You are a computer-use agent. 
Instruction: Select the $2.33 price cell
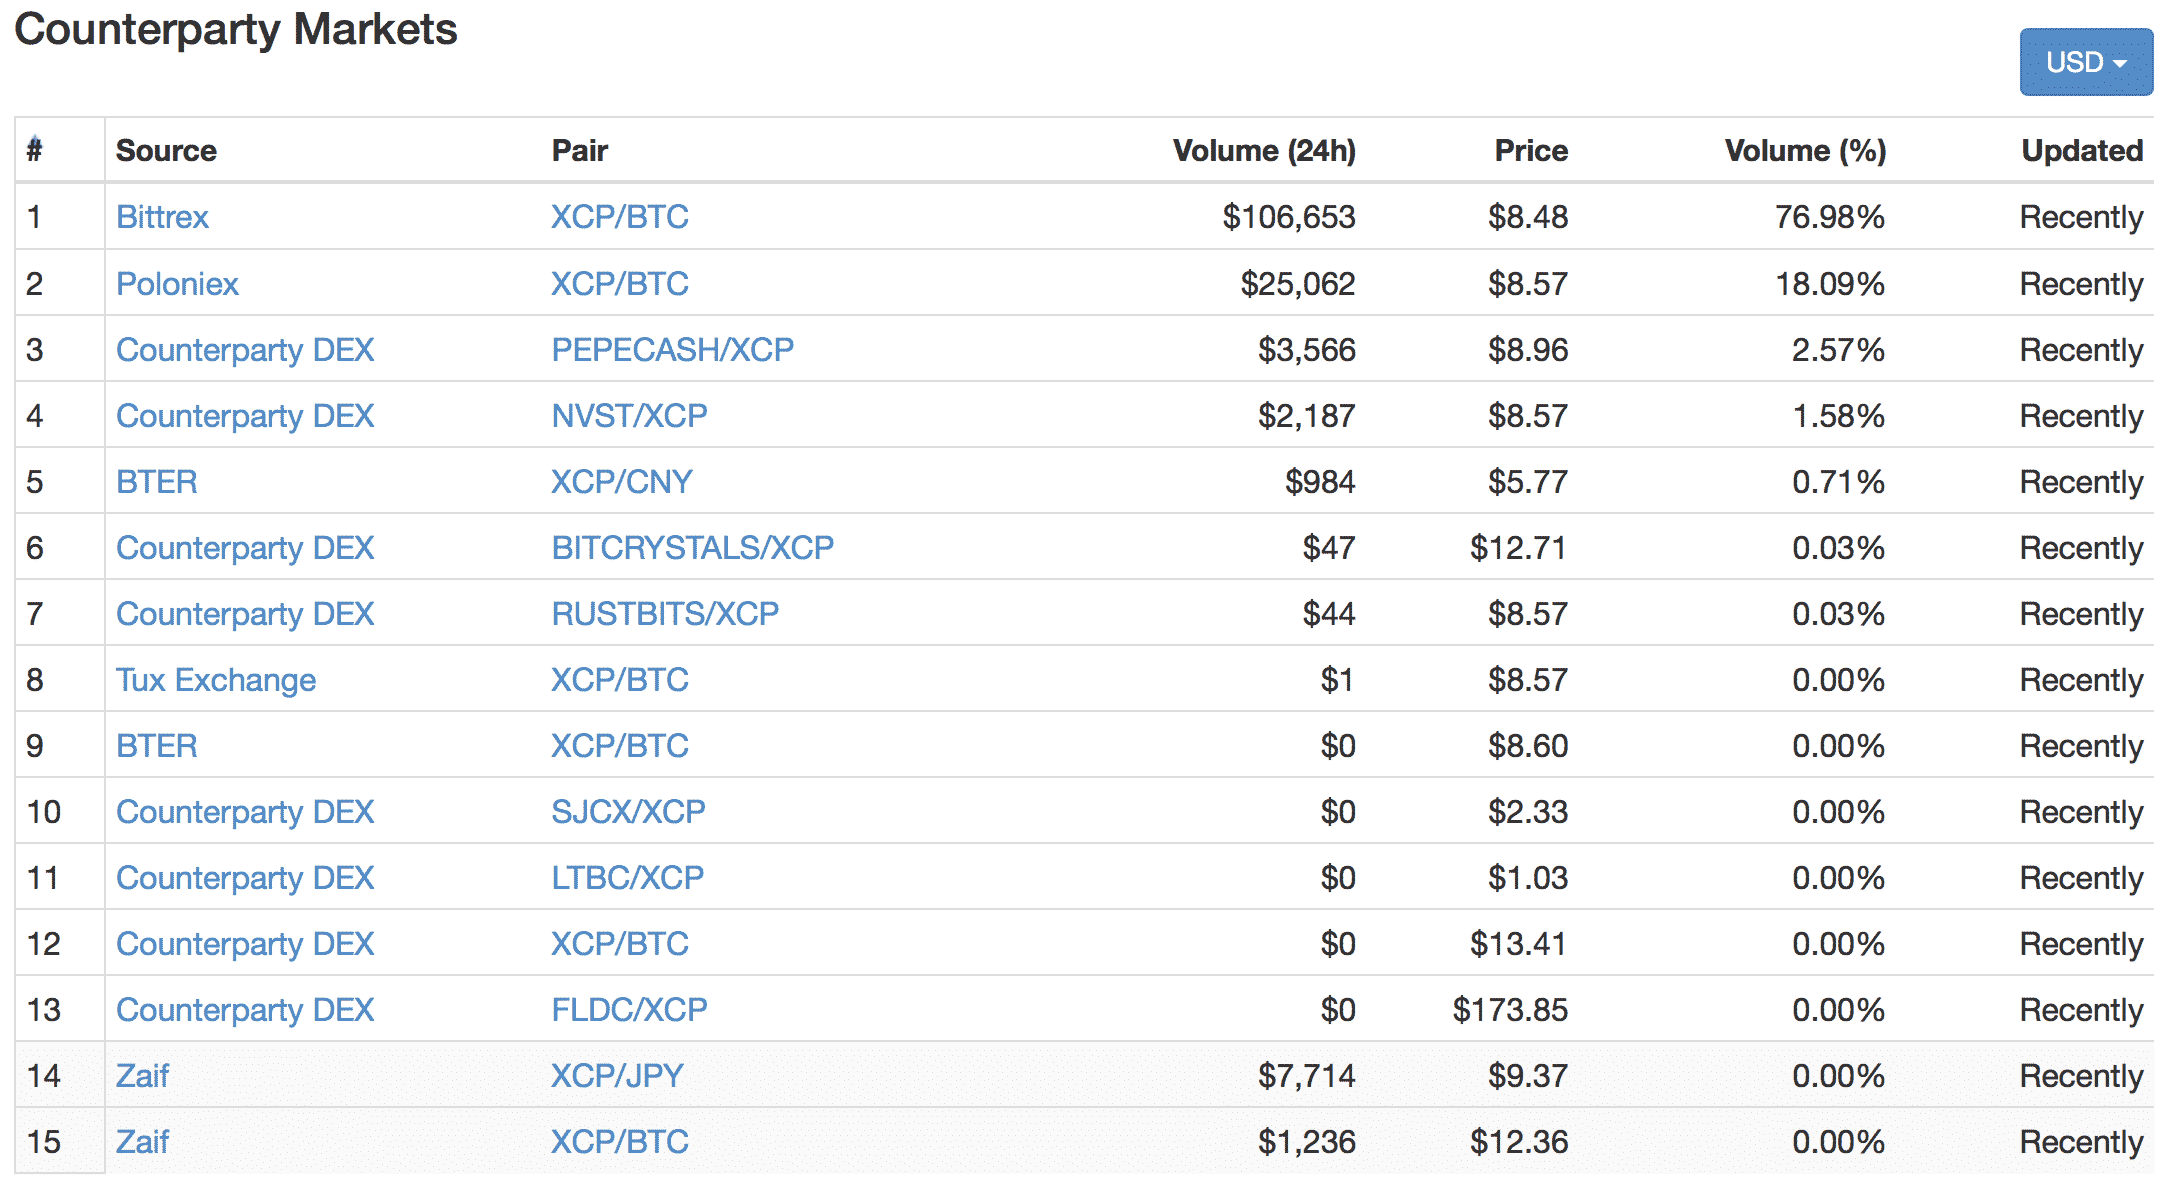click(x=1528, y=812)
